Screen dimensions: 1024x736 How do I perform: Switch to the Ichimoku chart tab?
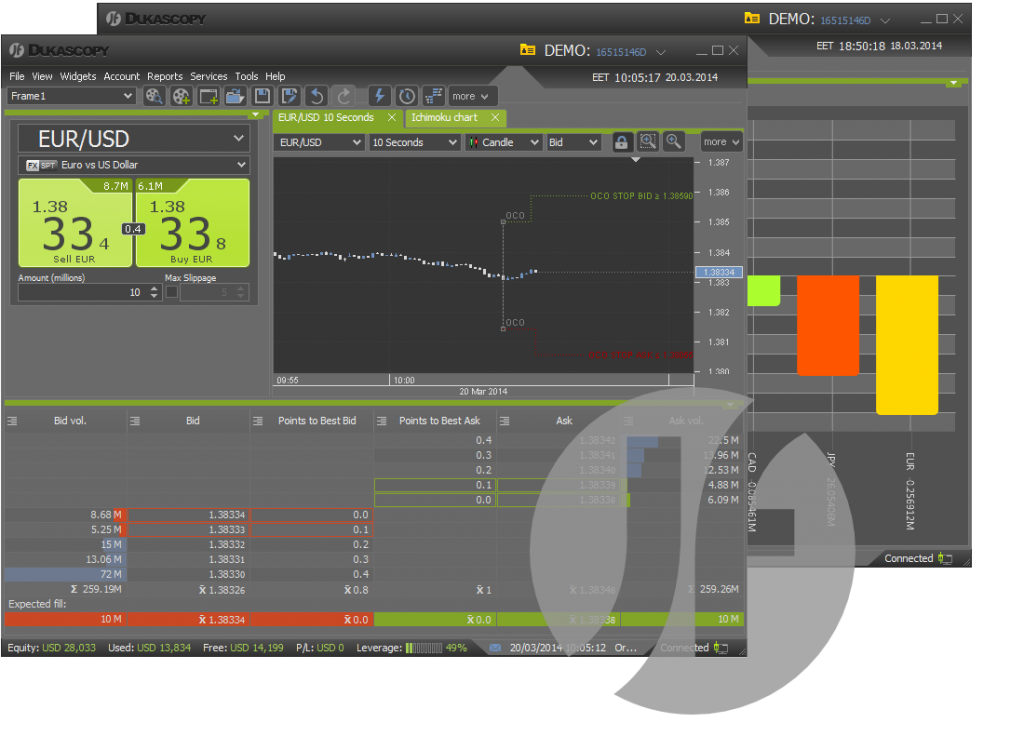point(445,118)
